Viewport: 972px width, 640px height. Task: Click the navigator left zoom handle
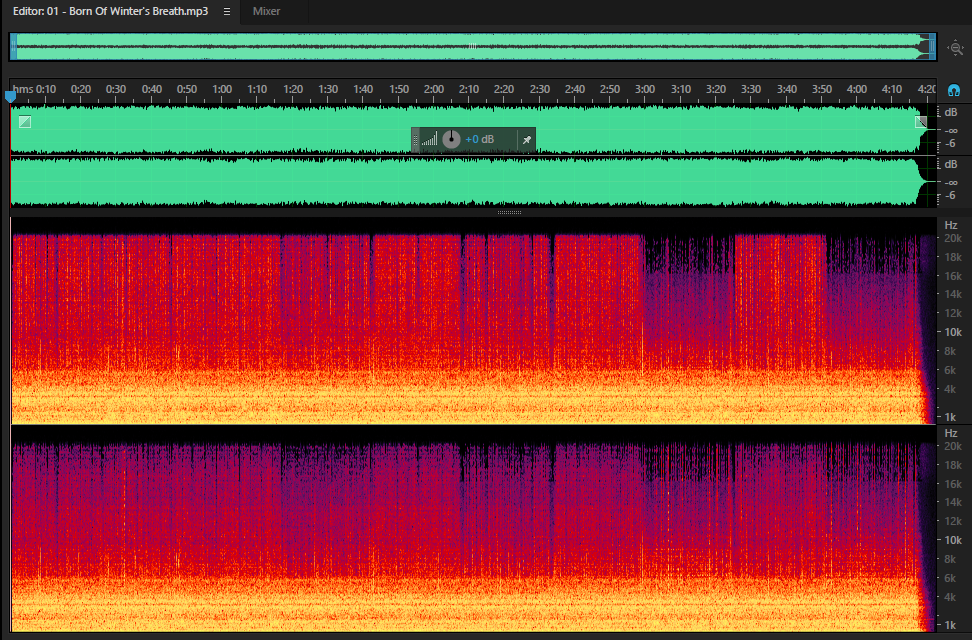14,47
